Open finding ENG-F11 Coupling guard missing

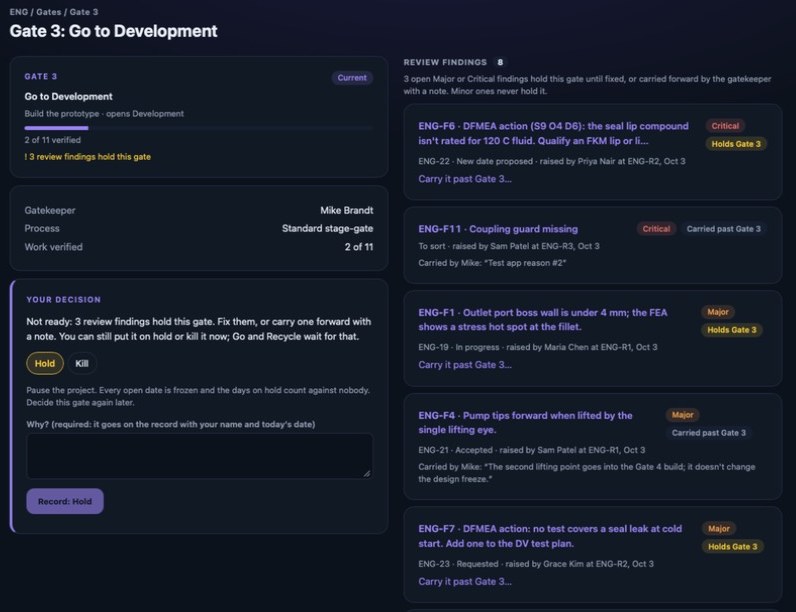[498, 229]
